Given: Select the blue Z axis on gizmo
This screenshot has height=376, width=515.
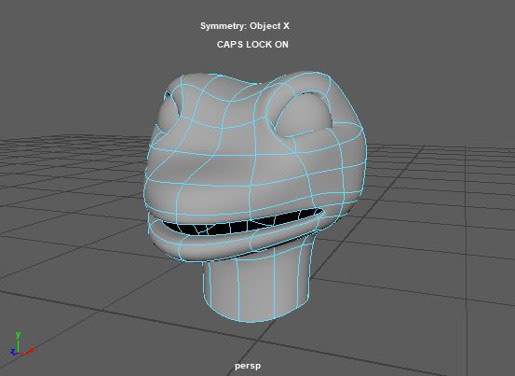Looking at the screenshot, I should (14, 352).
